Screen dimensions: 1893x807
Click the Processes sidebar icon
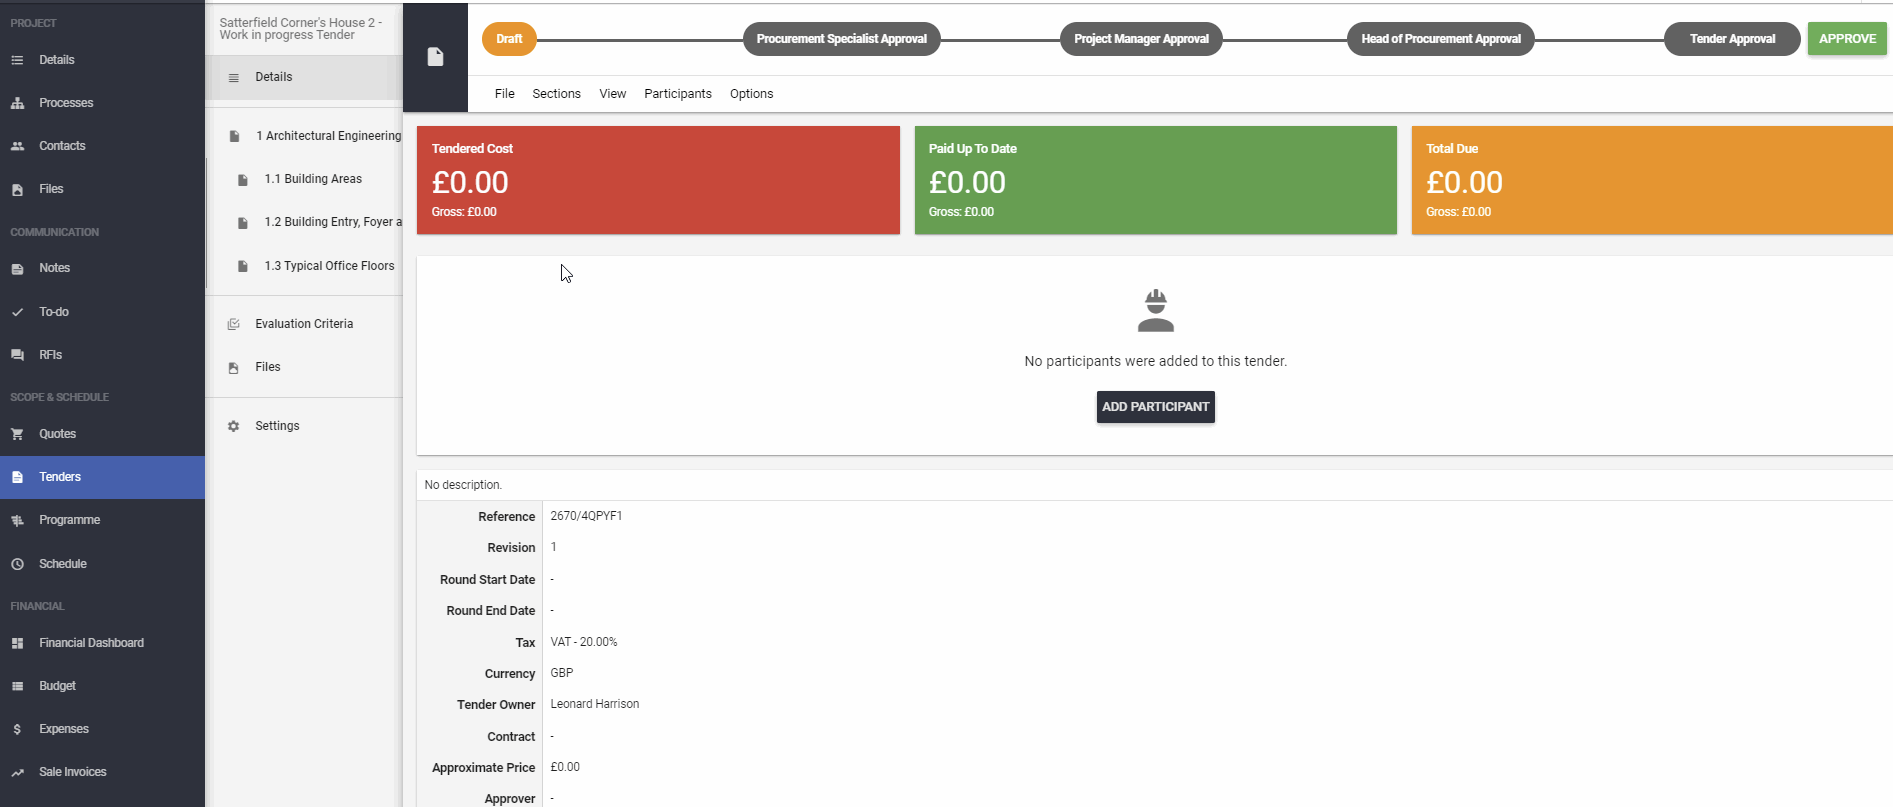(17, 103)
